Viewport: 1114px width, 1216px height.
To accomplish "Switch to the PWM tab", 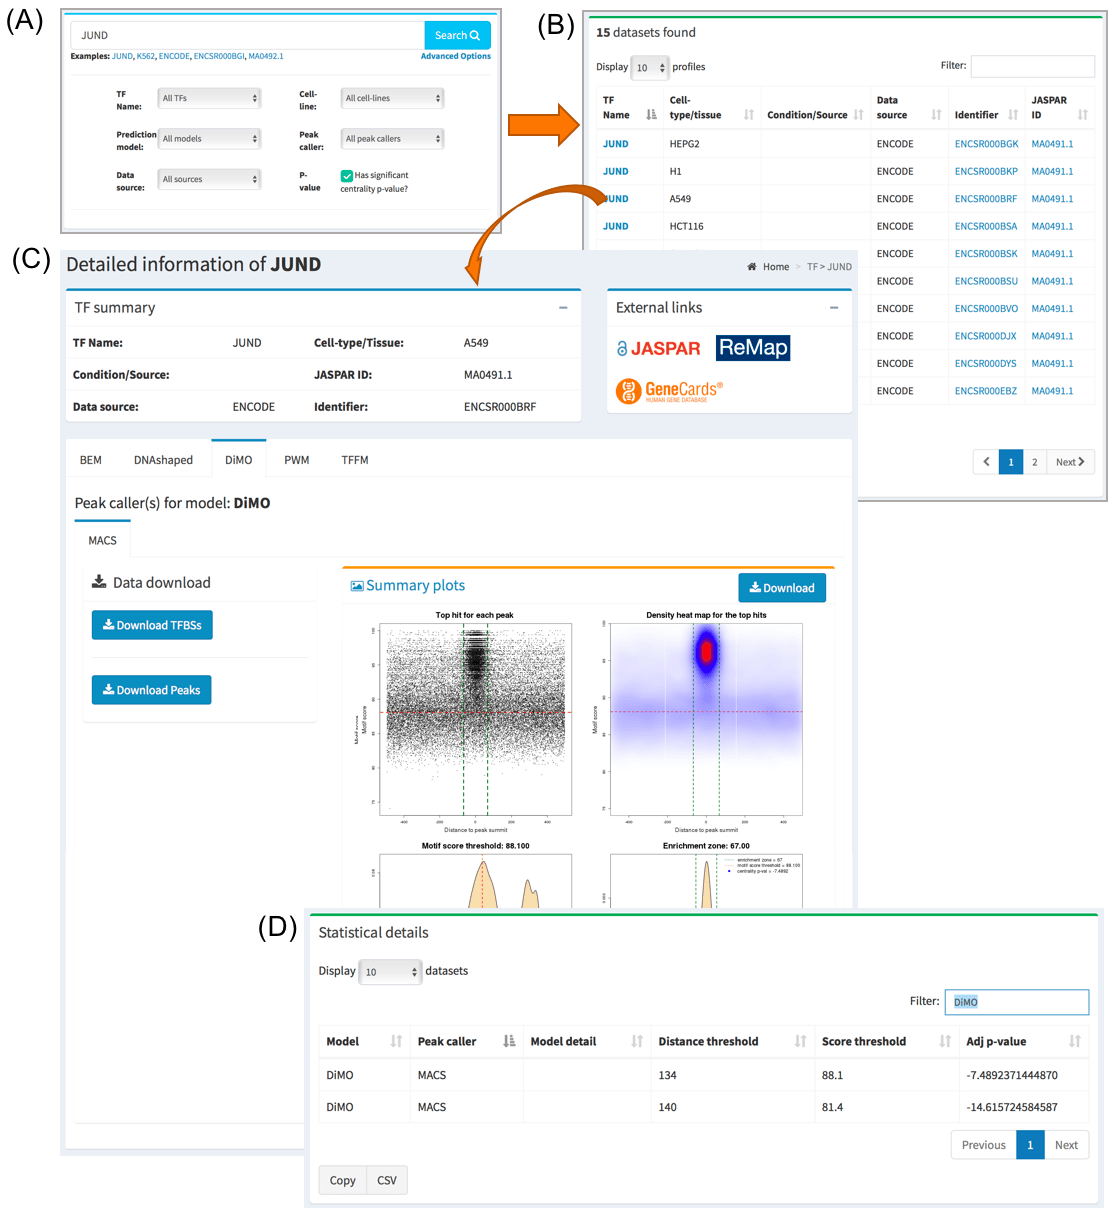I will (297, 460).
